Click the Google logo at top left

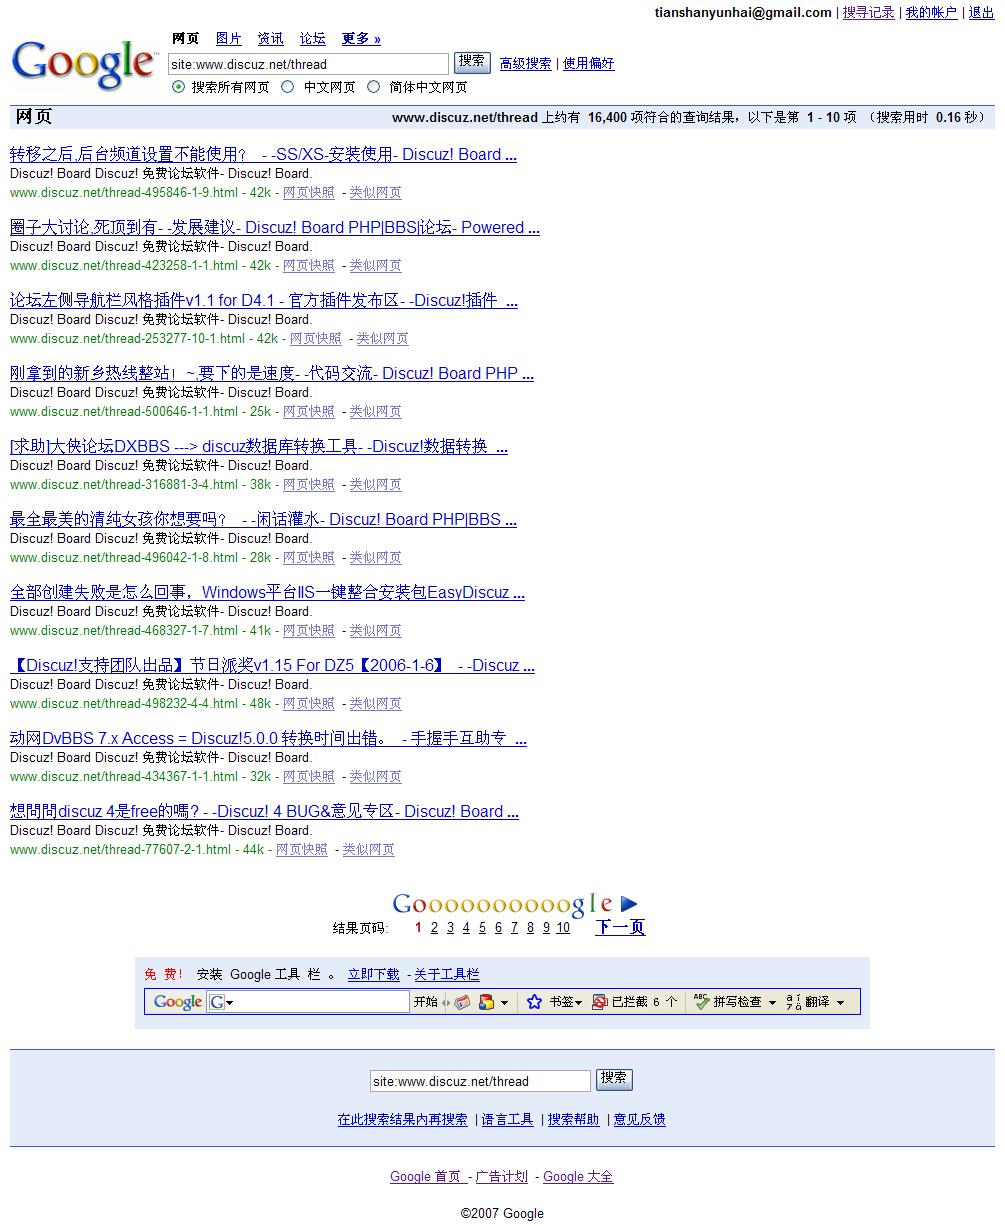[x=84, y=65]
